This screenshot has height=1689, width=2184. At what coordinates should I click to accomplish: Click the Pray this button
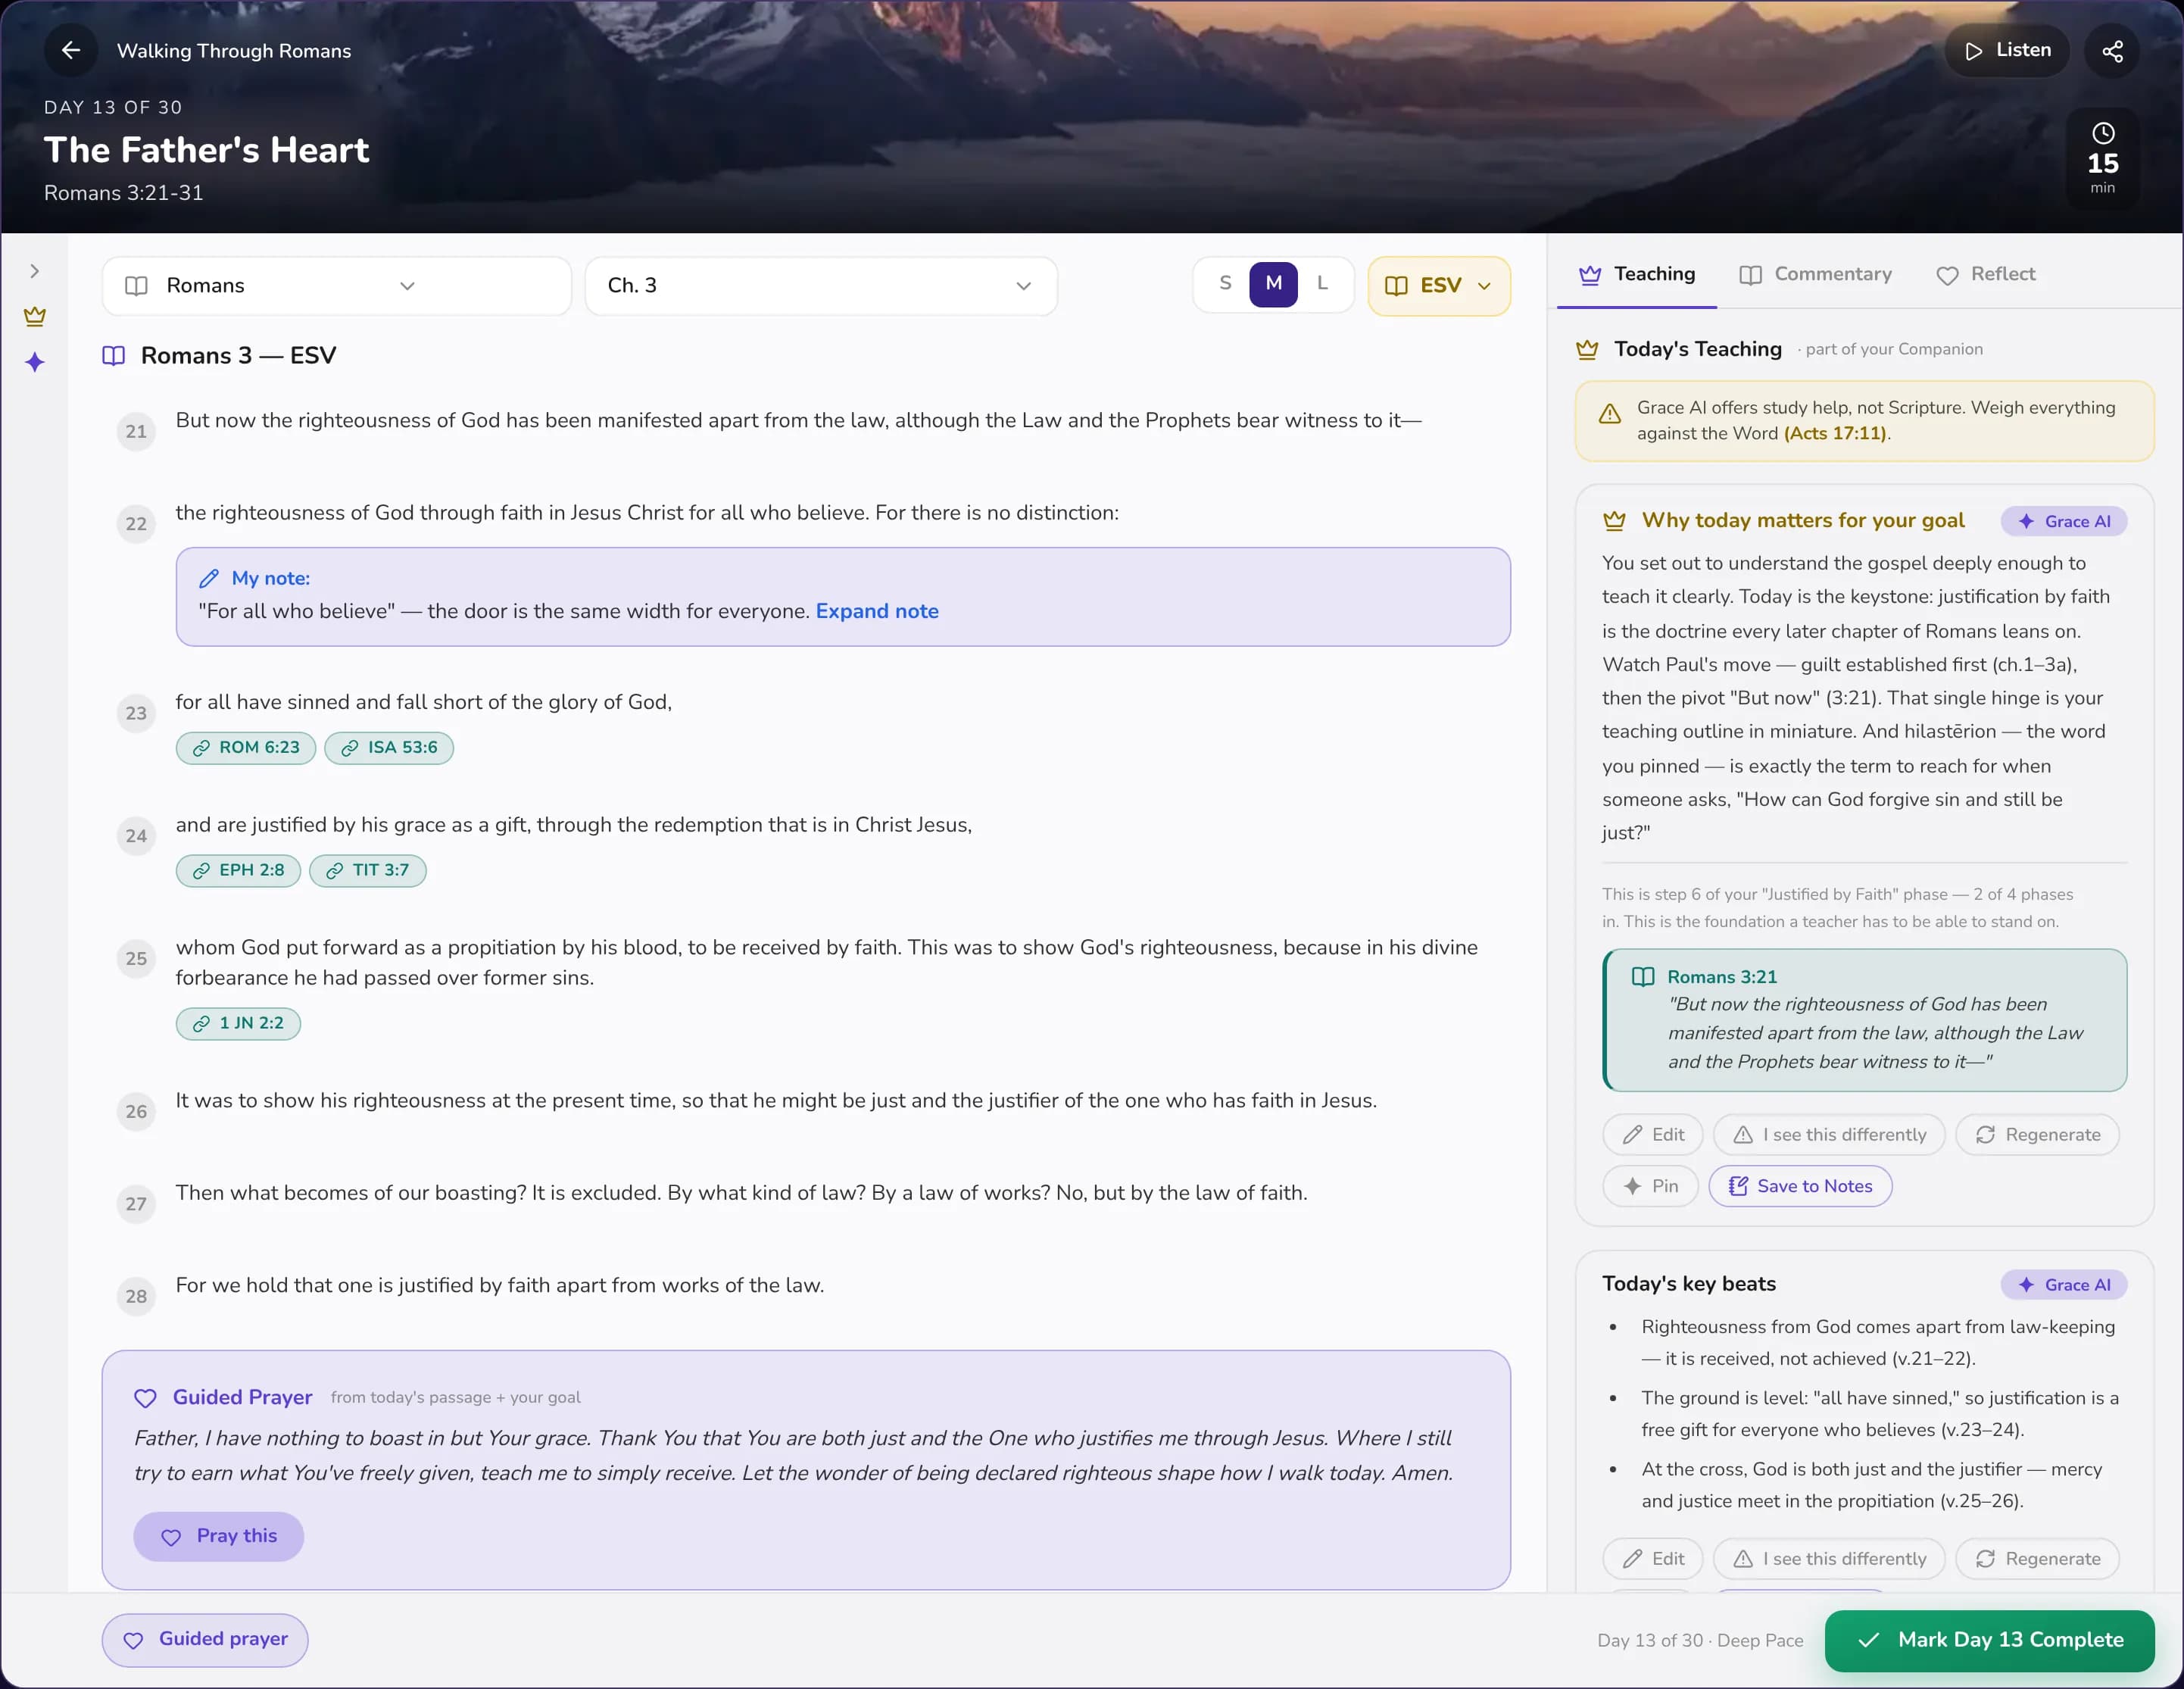pos(218,1537)
